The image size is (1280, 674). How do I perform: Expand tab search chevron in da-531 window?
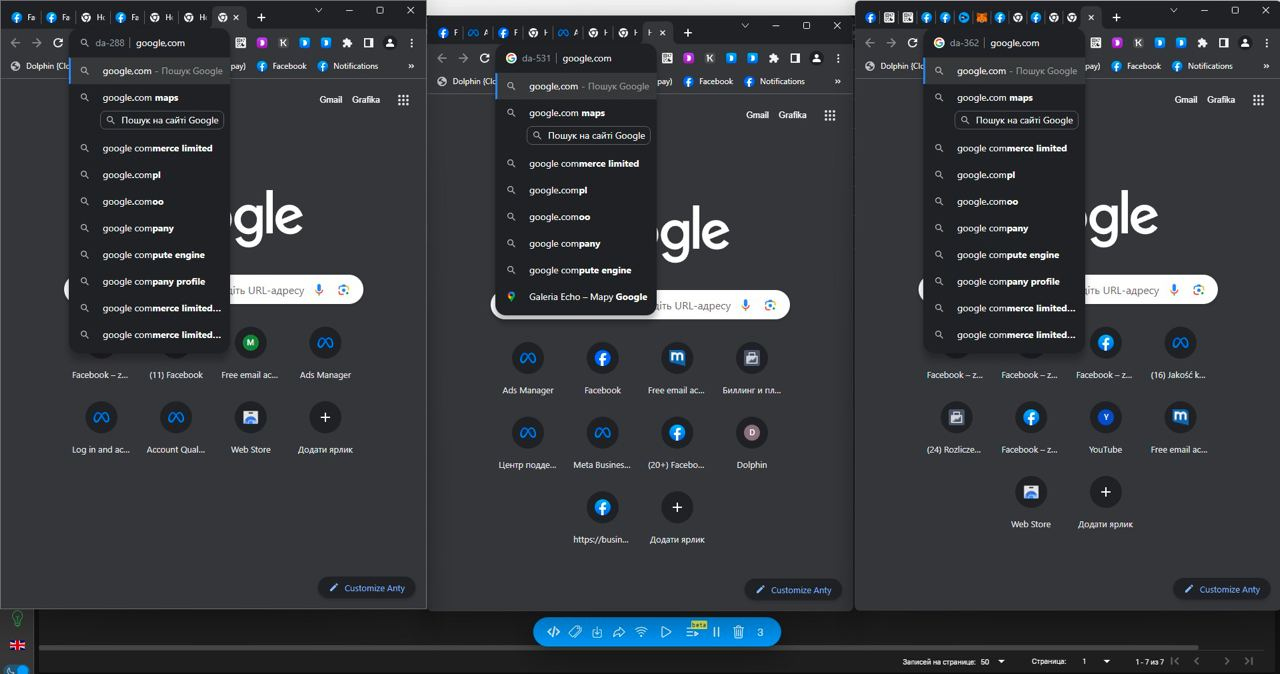[x=745, y=25]
